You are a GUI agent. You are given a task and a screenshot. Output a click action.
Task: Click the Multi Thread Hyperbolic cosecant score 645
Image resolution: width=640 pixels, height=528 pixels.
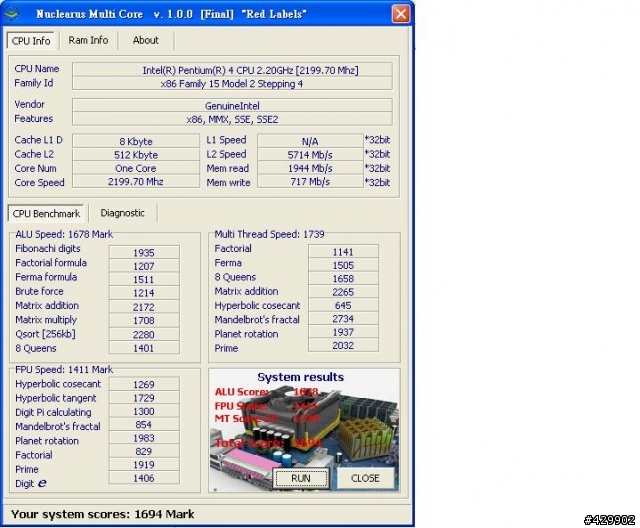click(x=343, y=305)
